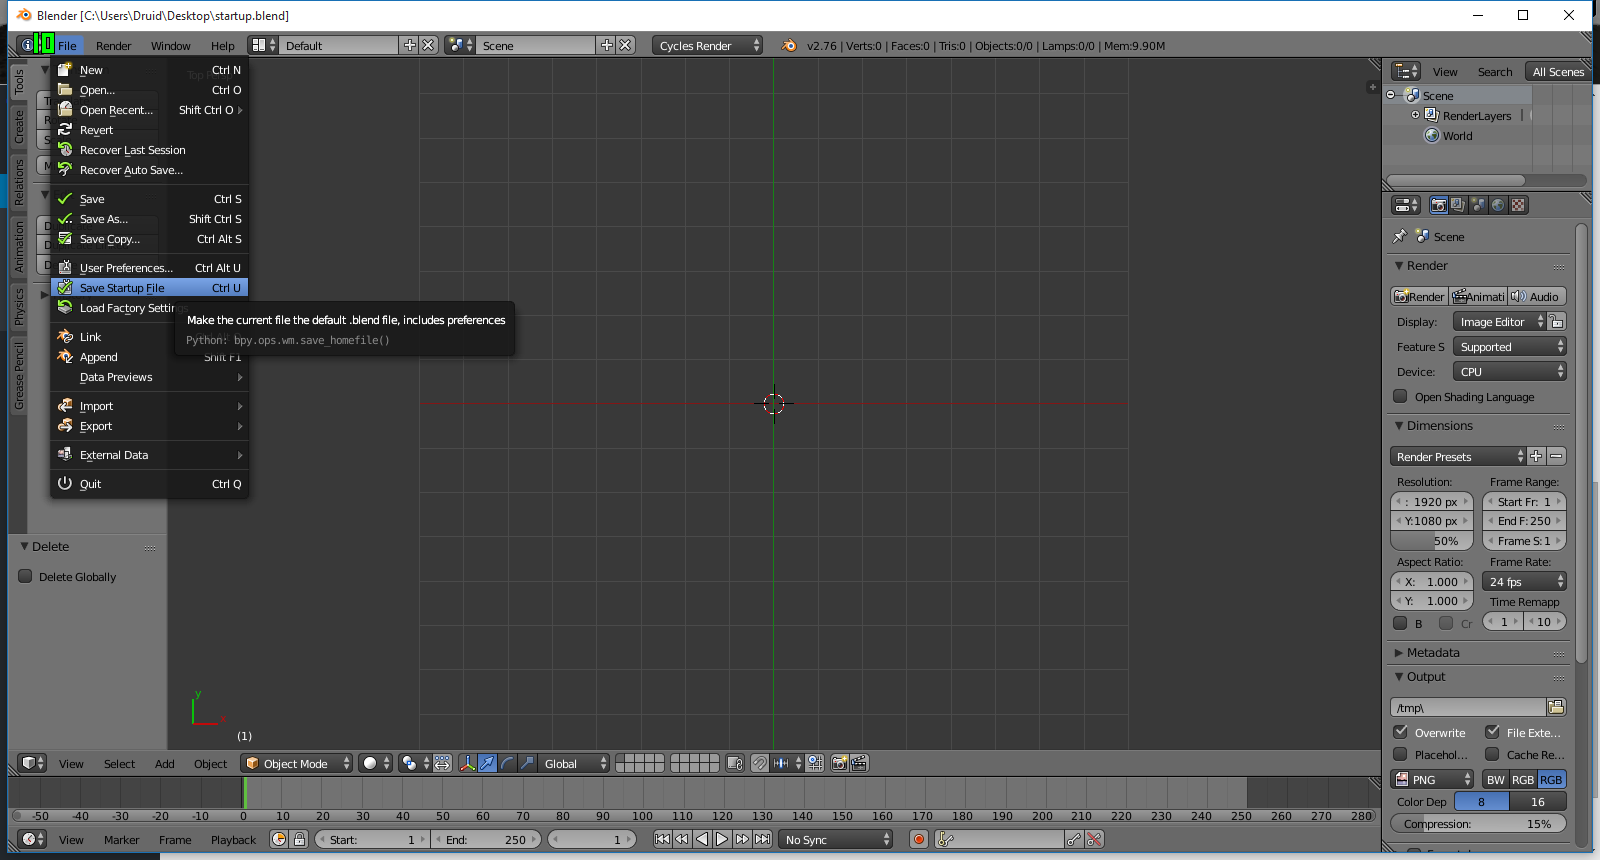Open the Device CPU dropdown
Viewport: 1600px width, 860px height.
point(1509,371)
